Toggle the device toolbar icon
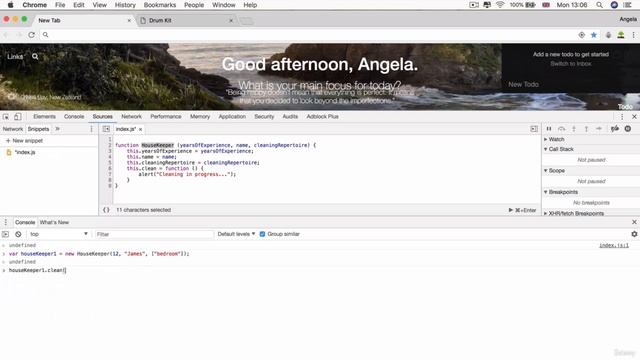 18,117
